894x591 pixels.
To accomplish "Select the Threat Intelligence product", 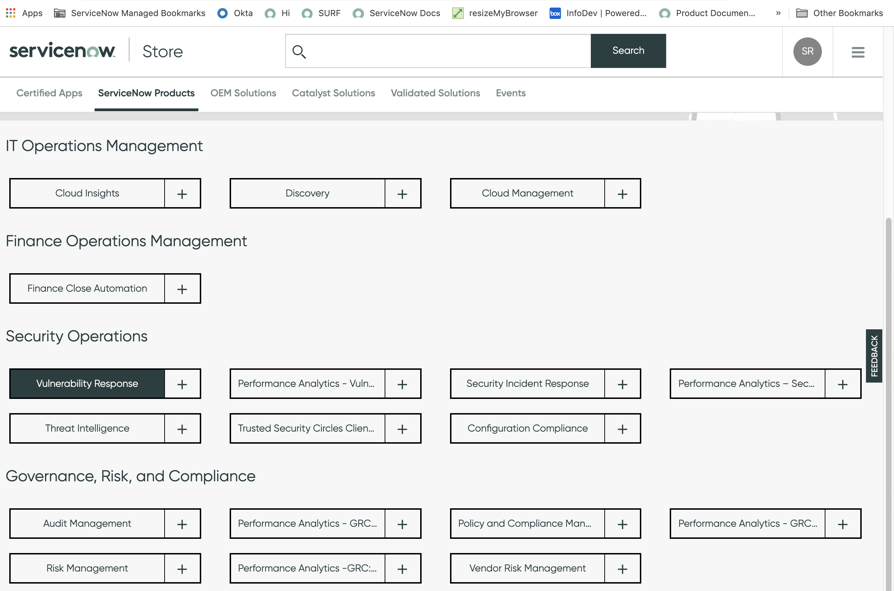I will [x=87, y=429].
